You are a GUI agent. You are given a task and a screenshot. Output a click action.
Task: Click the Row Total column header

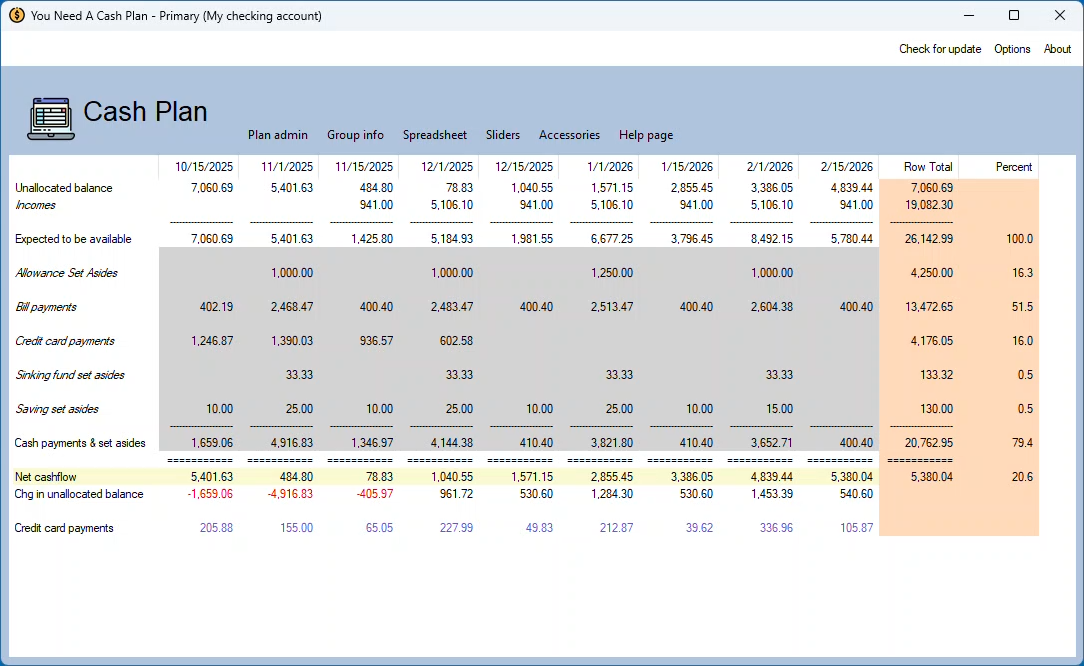[928, 167]
